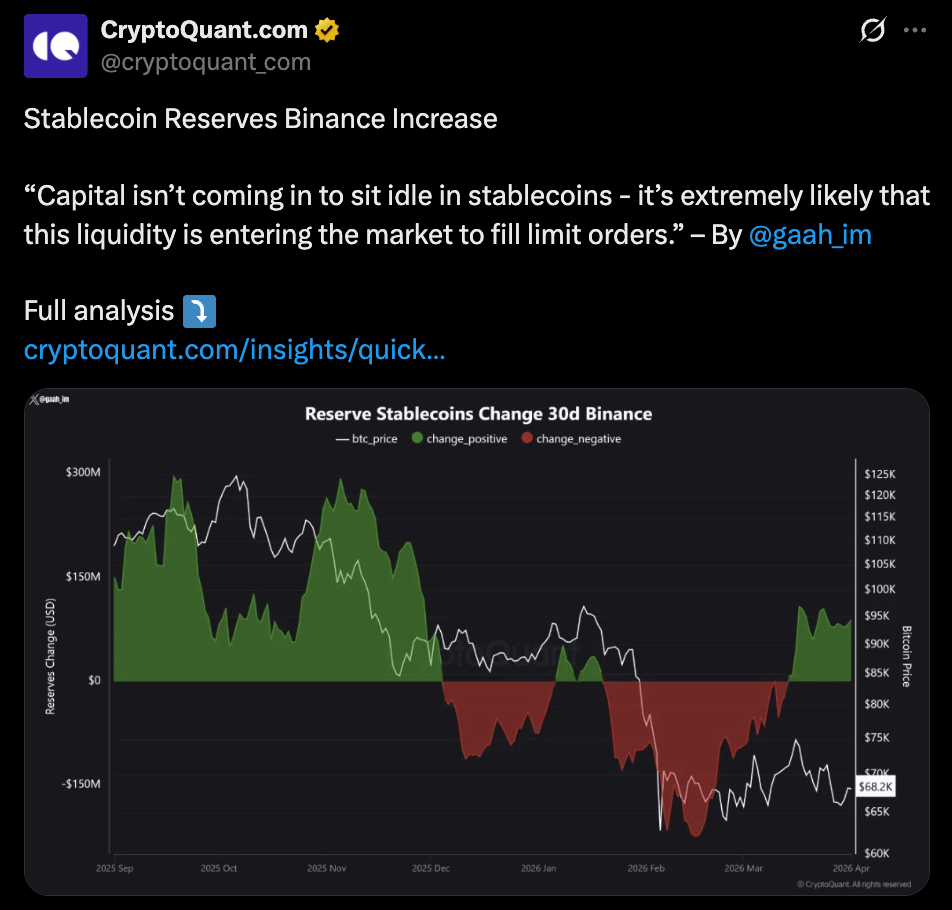Image resolution: width=952 pixels, height=910 pixels.
Task: Open the Grok slashed-circle icon
Action: pos(872,31)
